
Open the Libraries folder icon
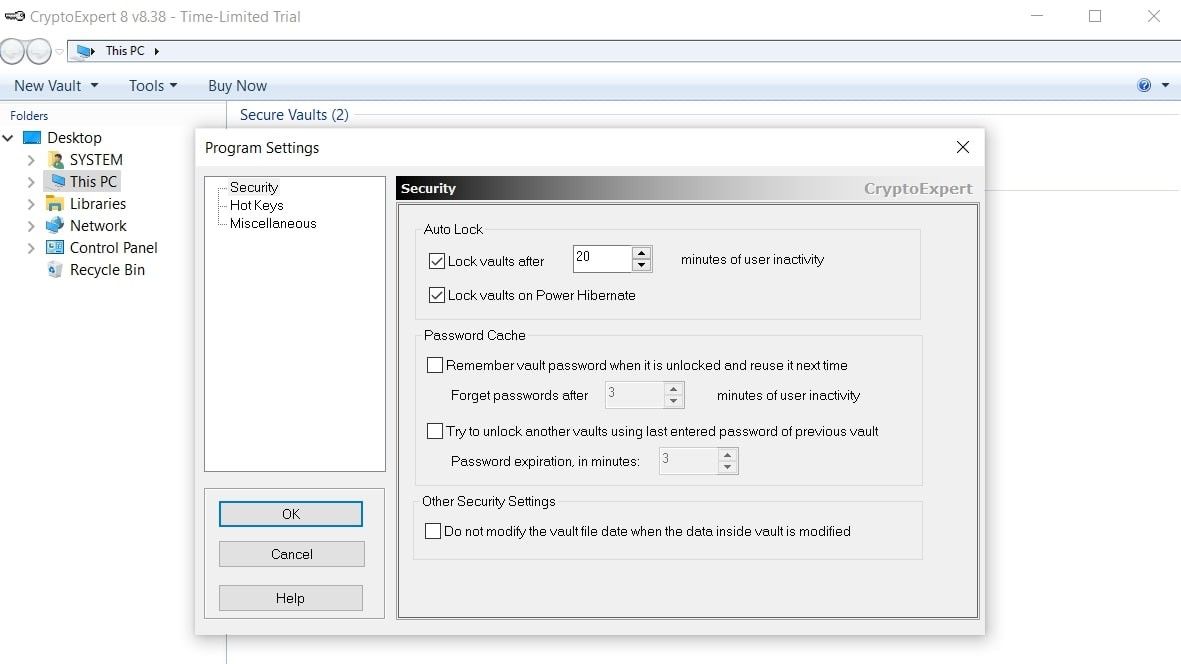54,203
